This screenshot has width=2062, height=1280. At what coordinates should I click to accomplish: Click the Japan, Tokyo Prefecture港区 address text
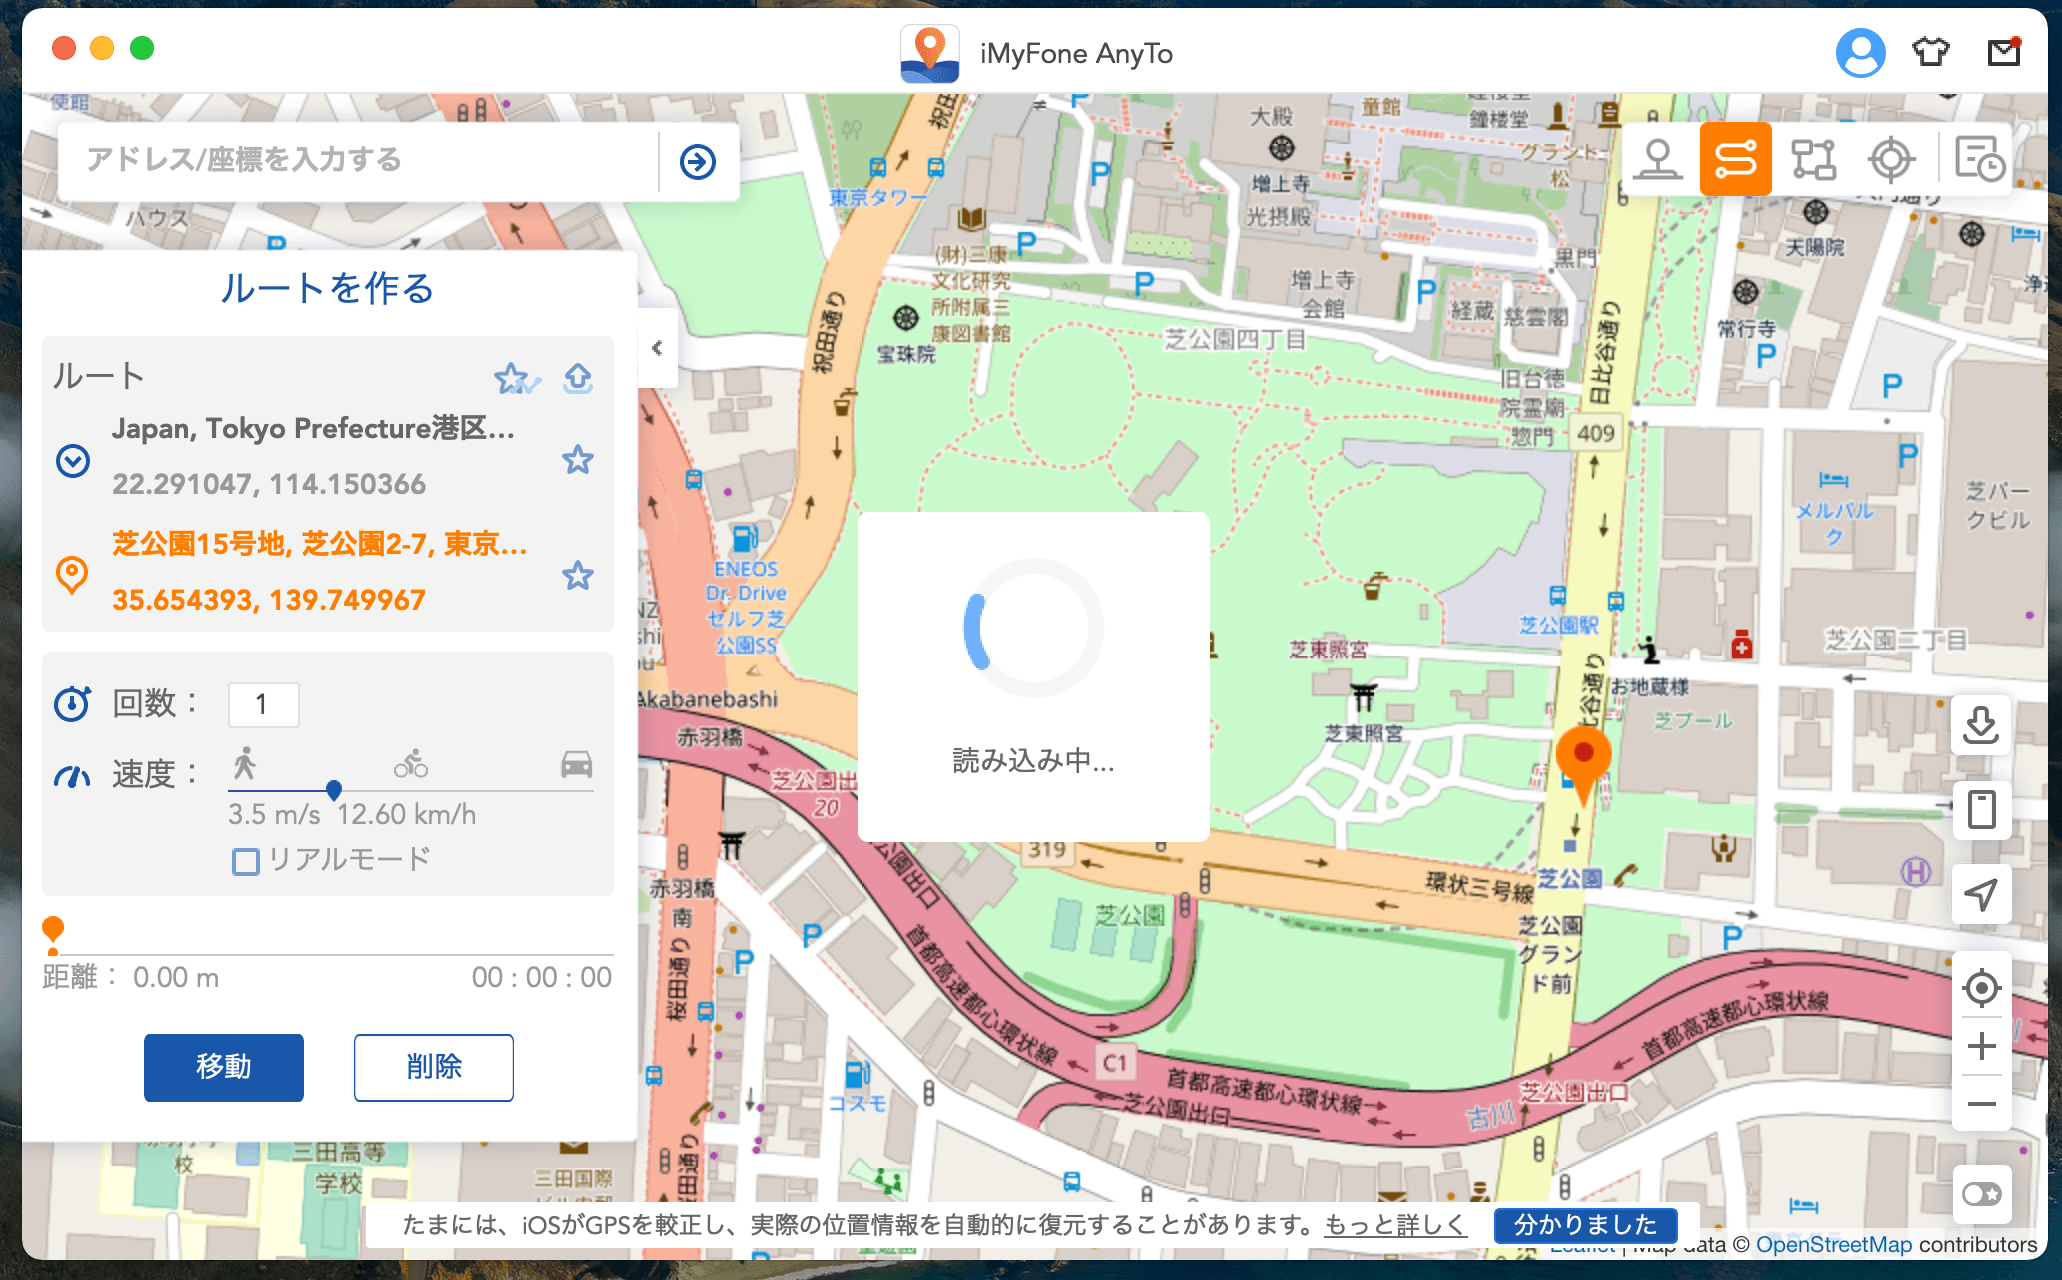[x=313, y=429]
